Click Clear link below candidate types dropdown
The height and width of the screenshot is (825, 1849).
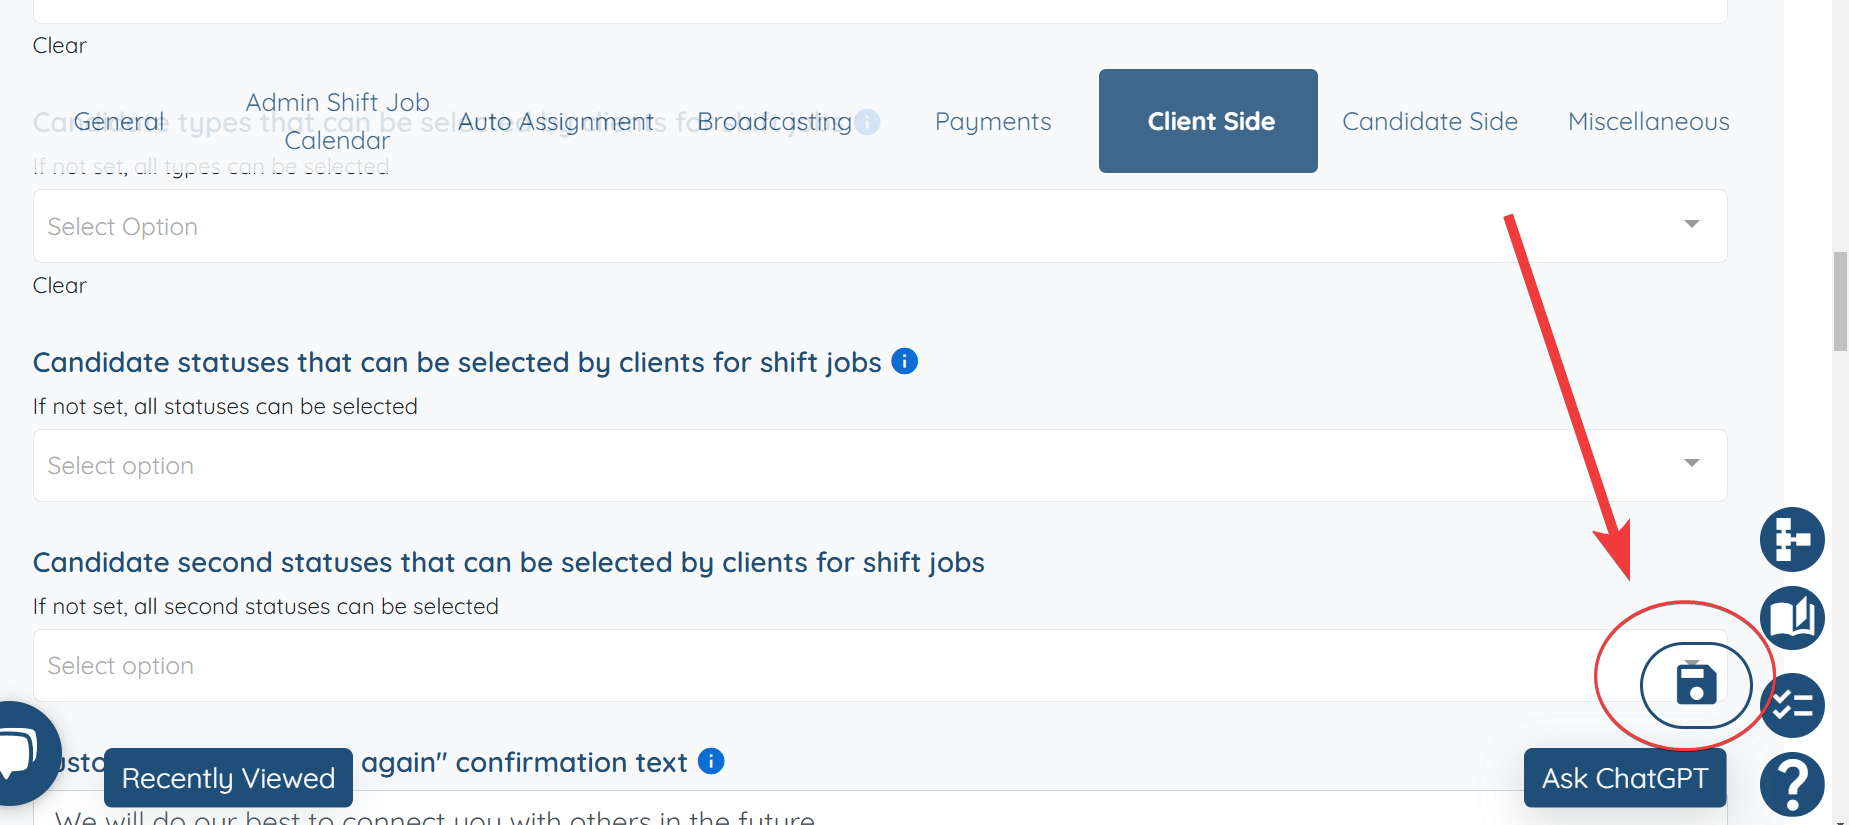pyautogui.click(x=60, y=285)
